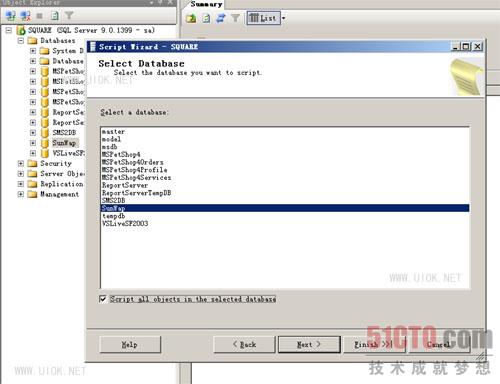This screenshot has width=500, height=384.
Task: Select the Management label in Object Explorer
Action: 60,194
